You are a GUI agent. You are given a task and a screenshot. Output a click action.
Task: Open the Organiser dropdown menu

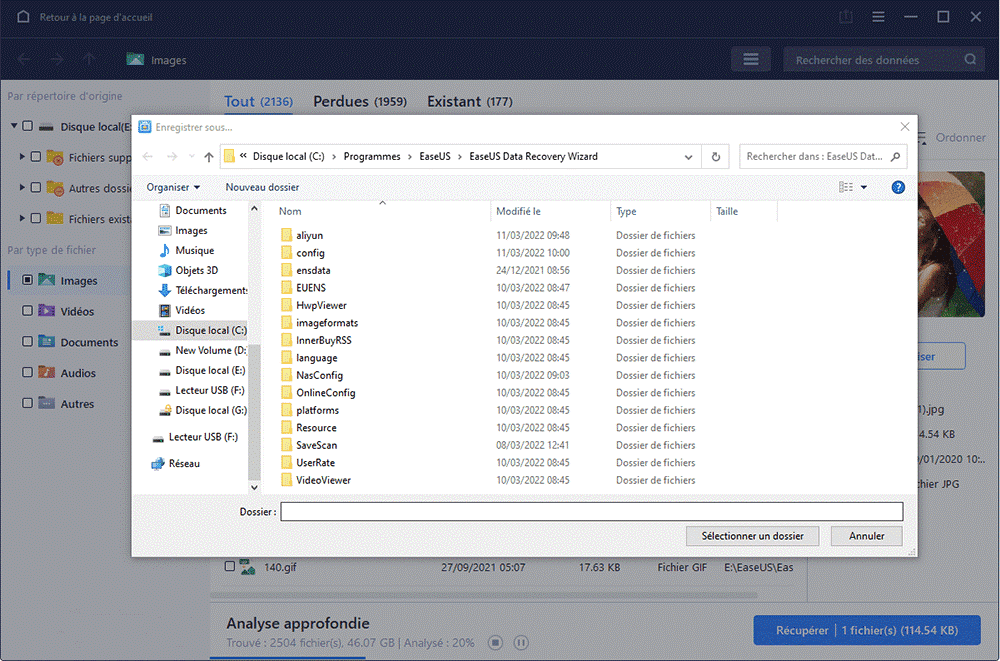click(173, 187)
